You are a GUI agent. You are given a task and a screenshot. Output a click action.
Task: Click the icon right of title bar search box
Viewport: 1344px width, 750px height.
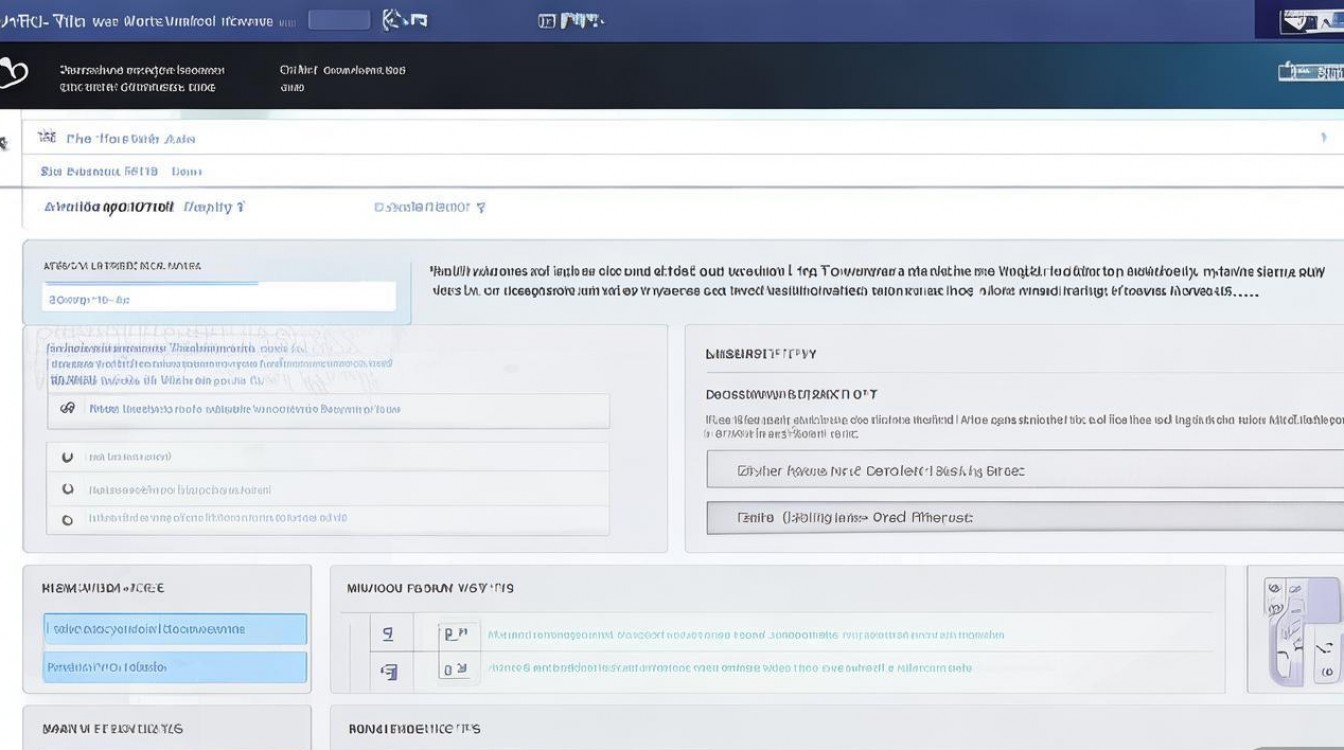click(x=405, y=20)
